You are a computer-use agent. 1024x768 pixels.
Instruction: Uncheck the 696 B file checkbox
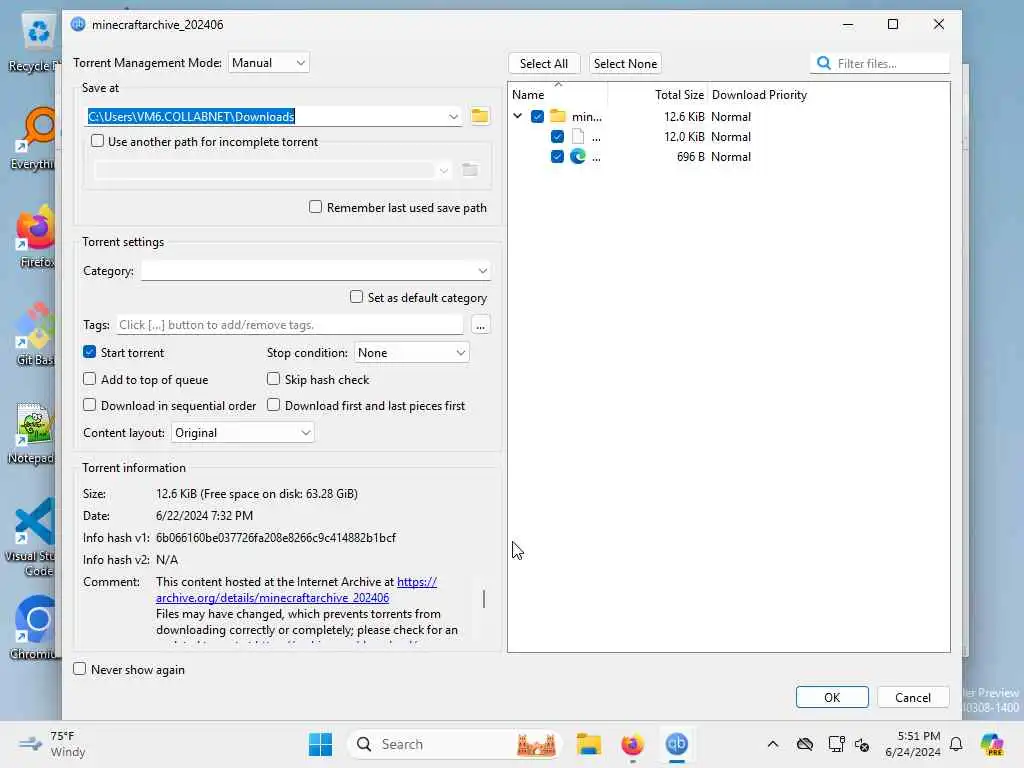(x=557, y=157)
